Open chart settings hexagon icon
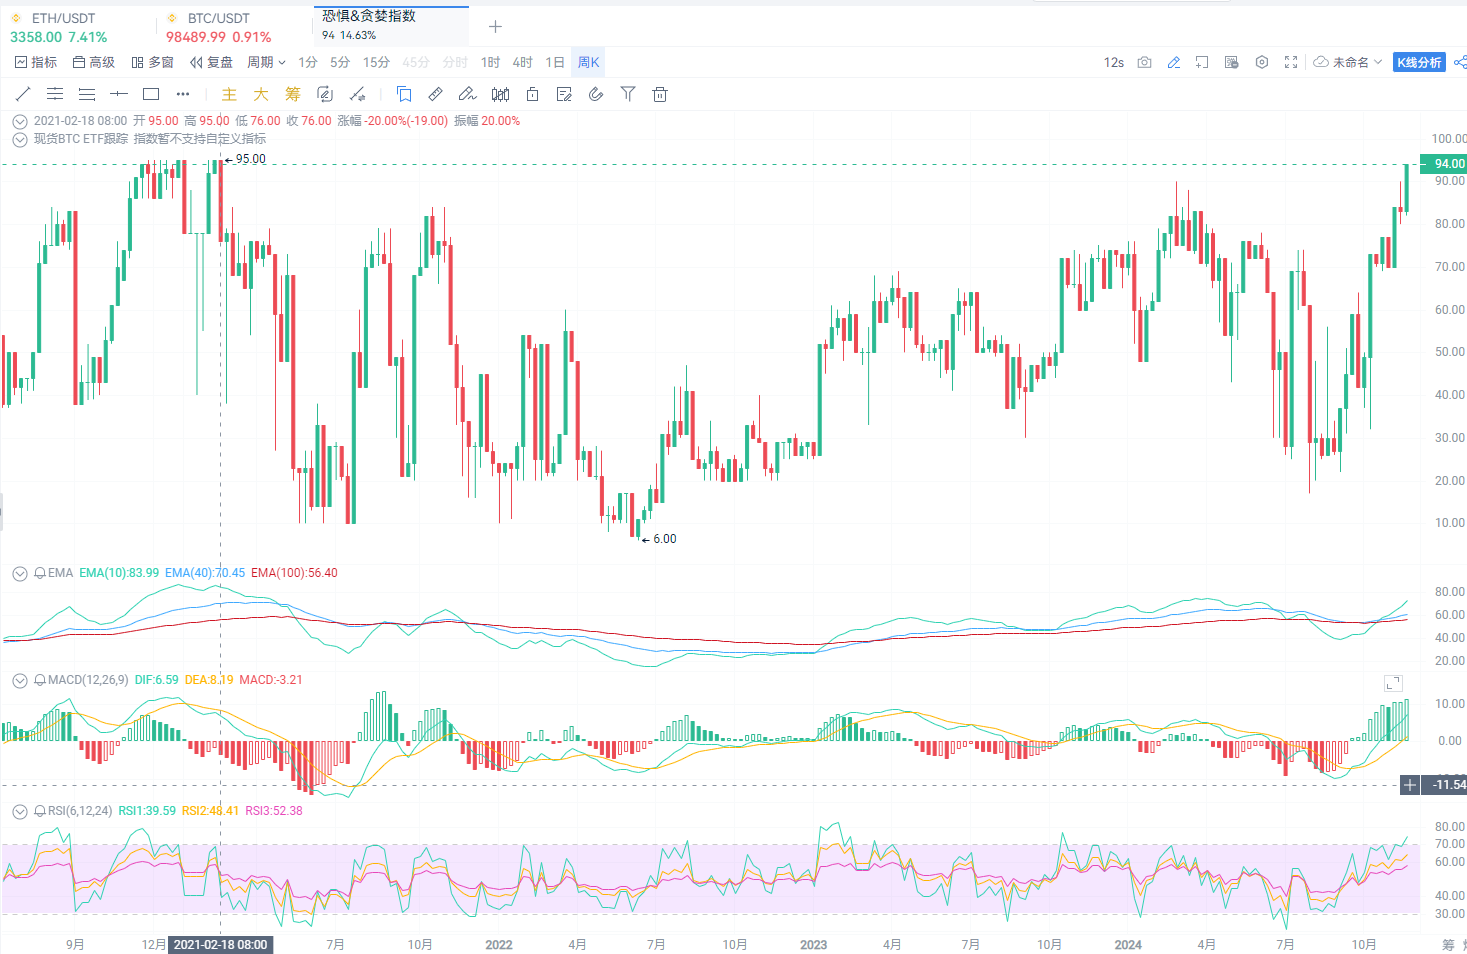This screenshot has height=954, width=1467. [x=1262, y=62]
